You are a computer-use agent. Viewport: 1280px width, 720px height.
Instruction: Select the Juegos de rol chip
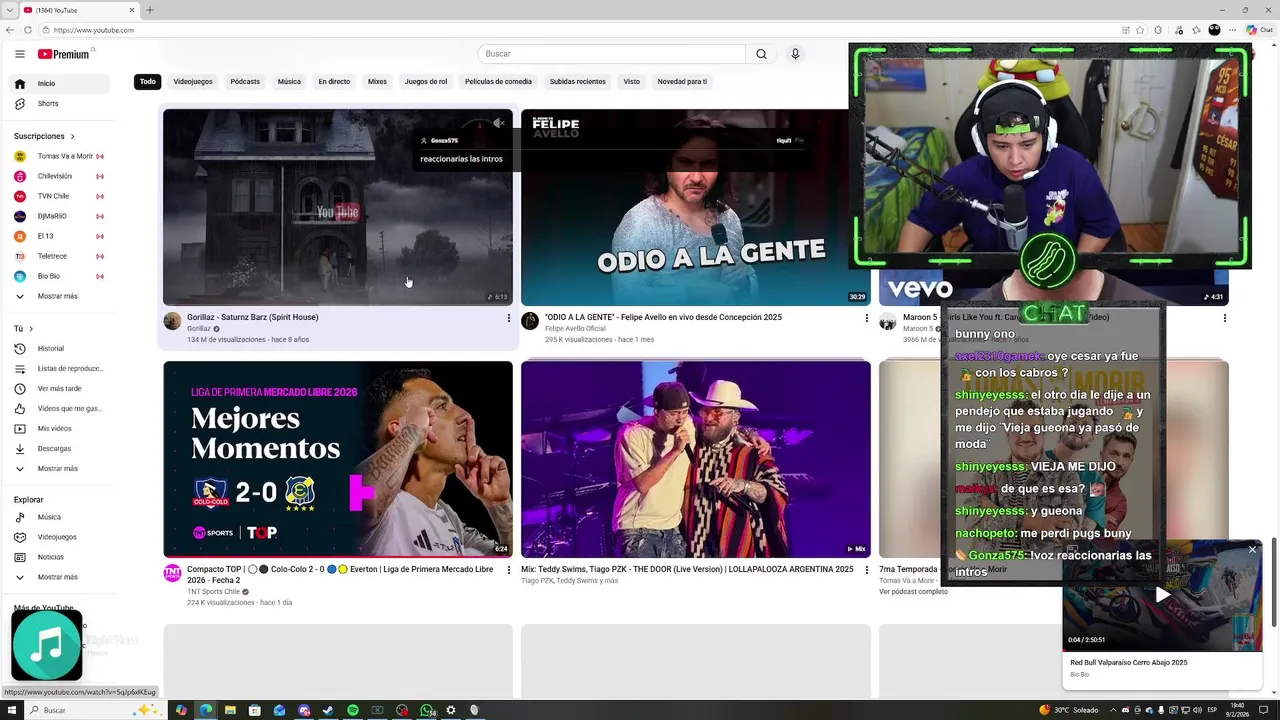(x=426, y=82)
